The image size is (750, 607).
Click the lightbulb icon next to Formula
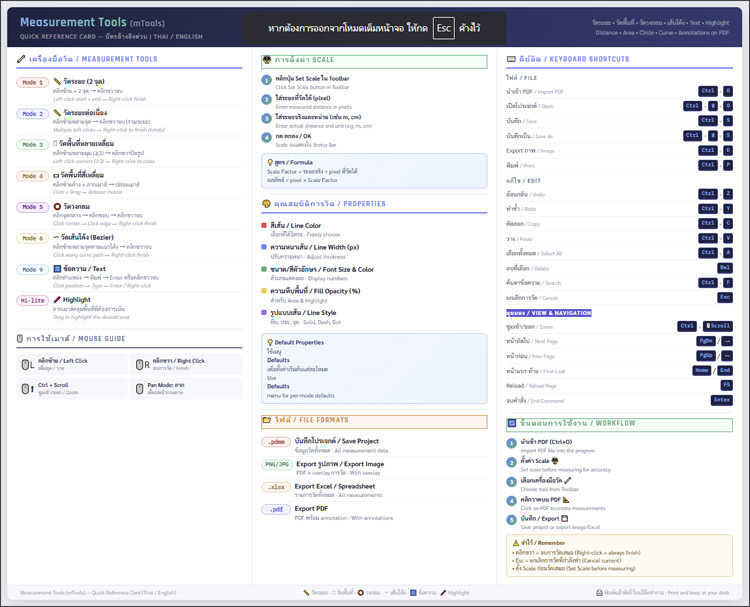click(271, 160)
